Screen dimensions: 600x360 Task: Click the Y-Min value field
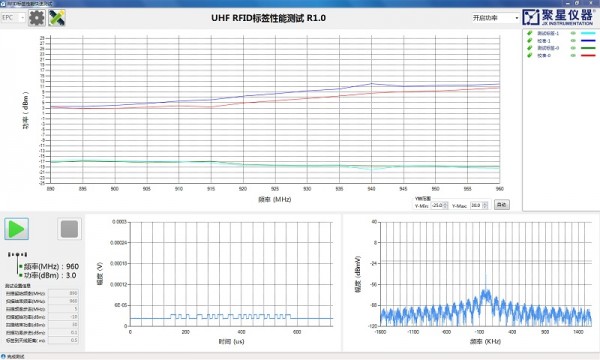point(437,205)
